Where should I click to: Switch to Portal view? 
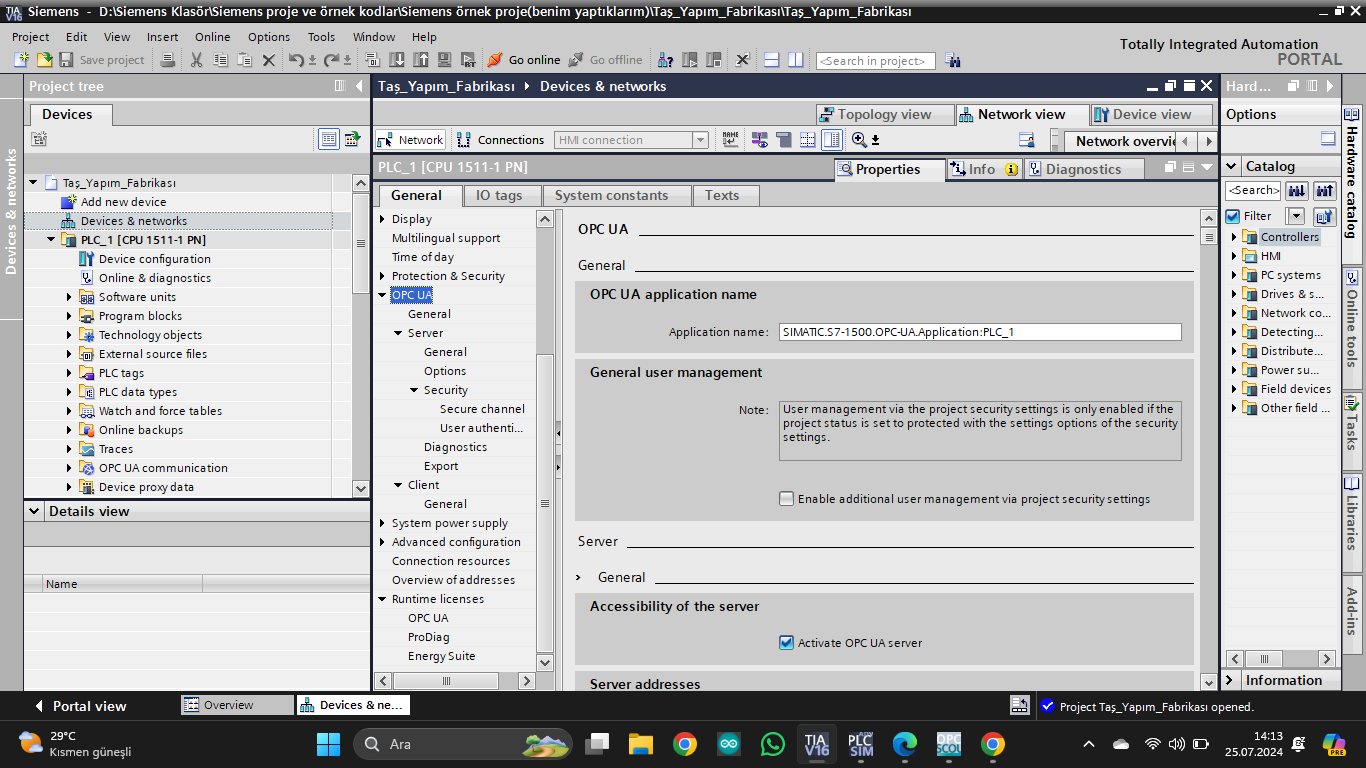pos(80,706)
